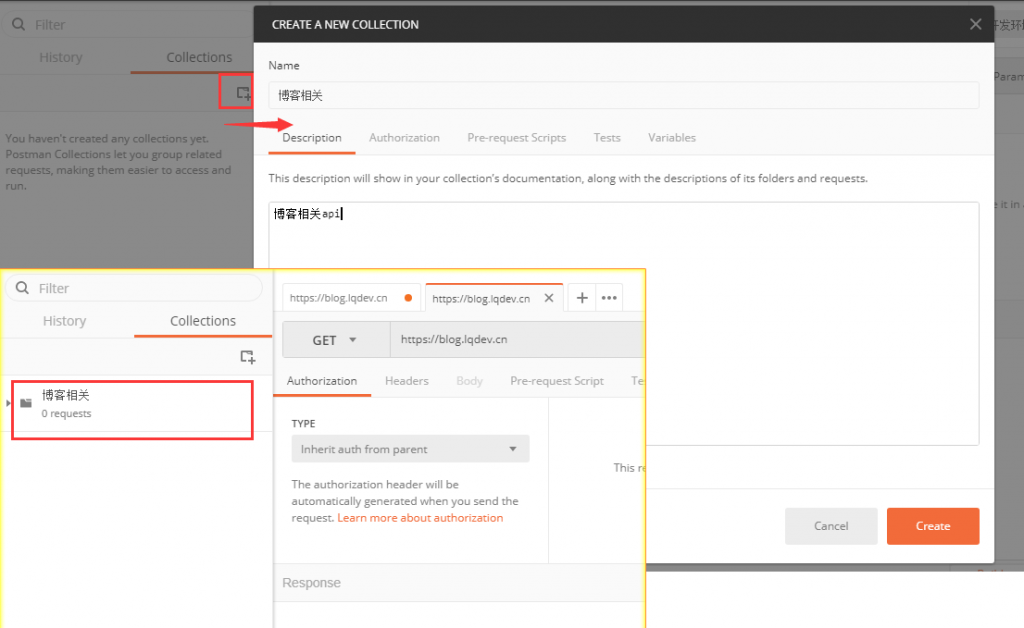Screen dimensions: 1024x628
Task: Open the Variables tab in dialog
Action: pos(671,138)
